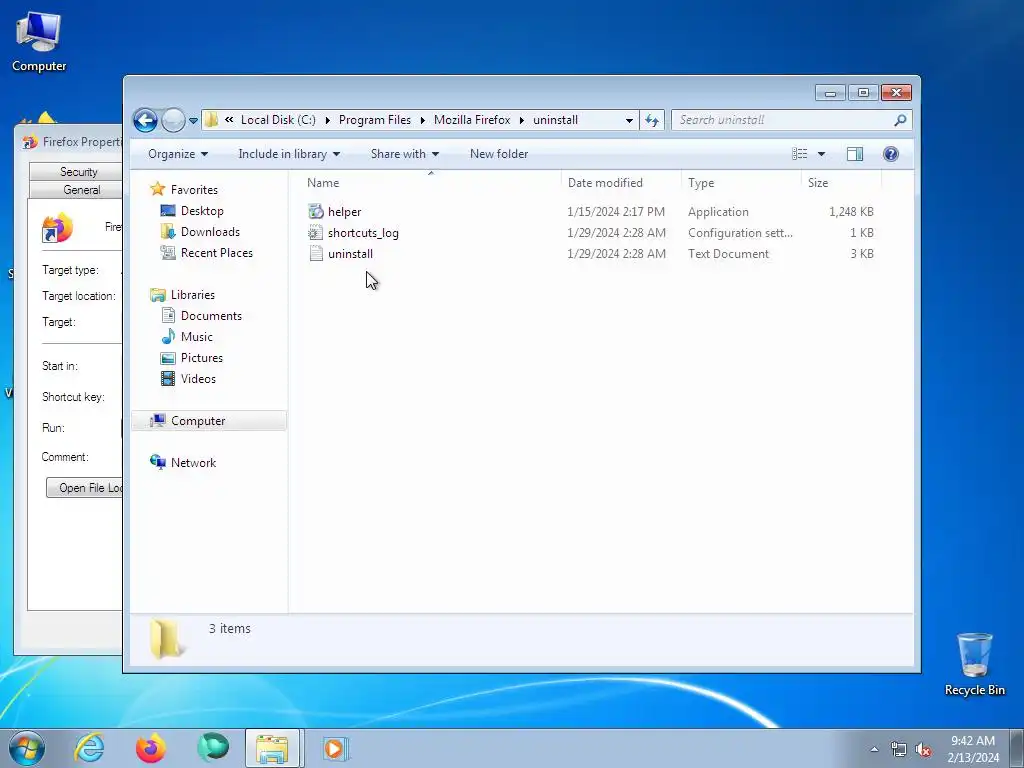Click the Computer desktop icon
1024x768 pixels.
(39, 42)
